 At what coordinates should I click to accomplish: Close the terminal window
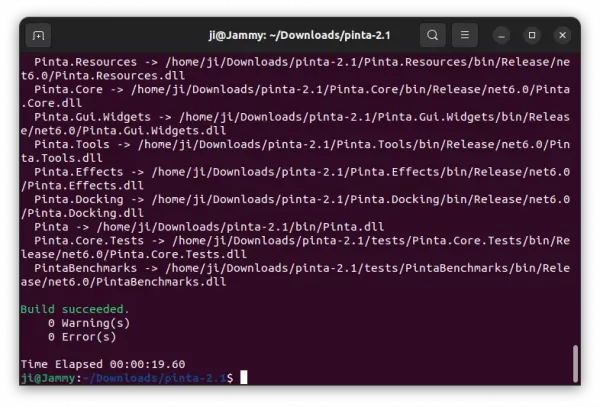(562, 36)
